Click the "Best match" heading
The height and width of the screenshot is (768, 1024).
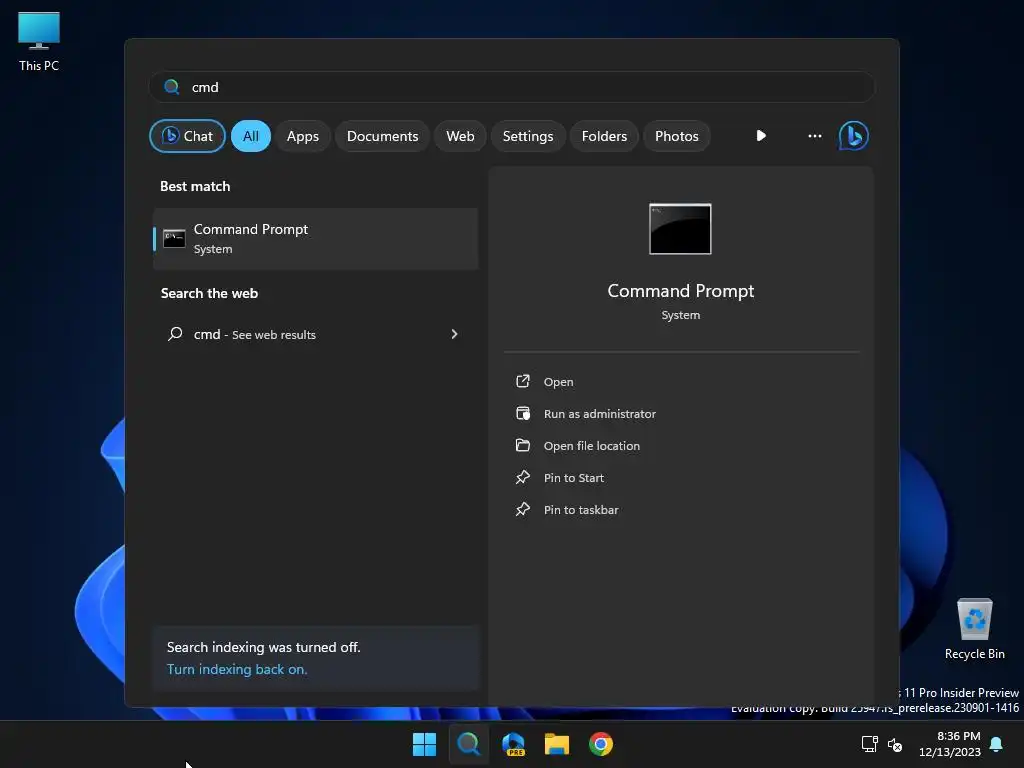click(x=195, y=186)
